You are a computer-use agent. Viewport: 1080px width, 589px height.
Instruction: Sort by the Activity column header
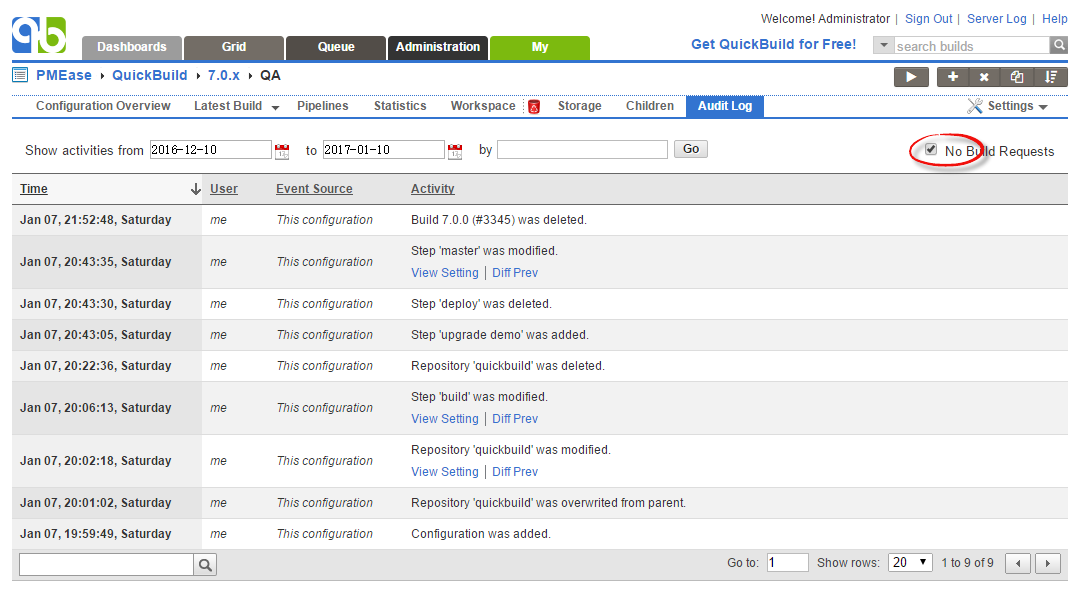coord(433,189)
